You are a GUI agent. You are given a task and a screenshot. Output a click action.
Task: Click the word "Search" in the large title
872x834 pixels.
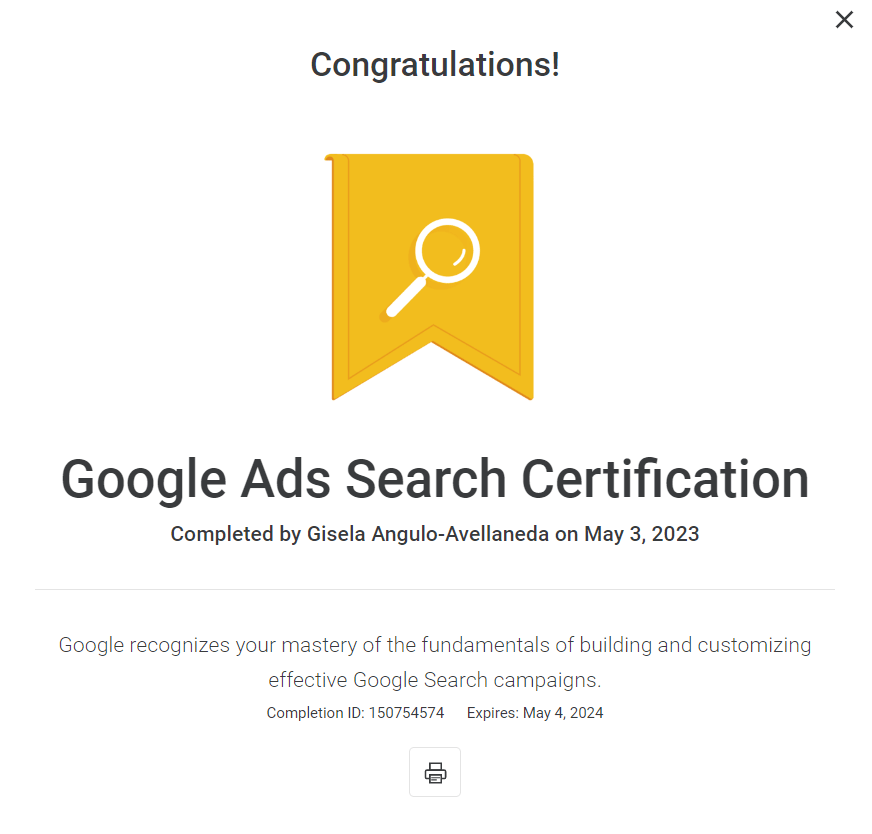click(x=423, y=479)
